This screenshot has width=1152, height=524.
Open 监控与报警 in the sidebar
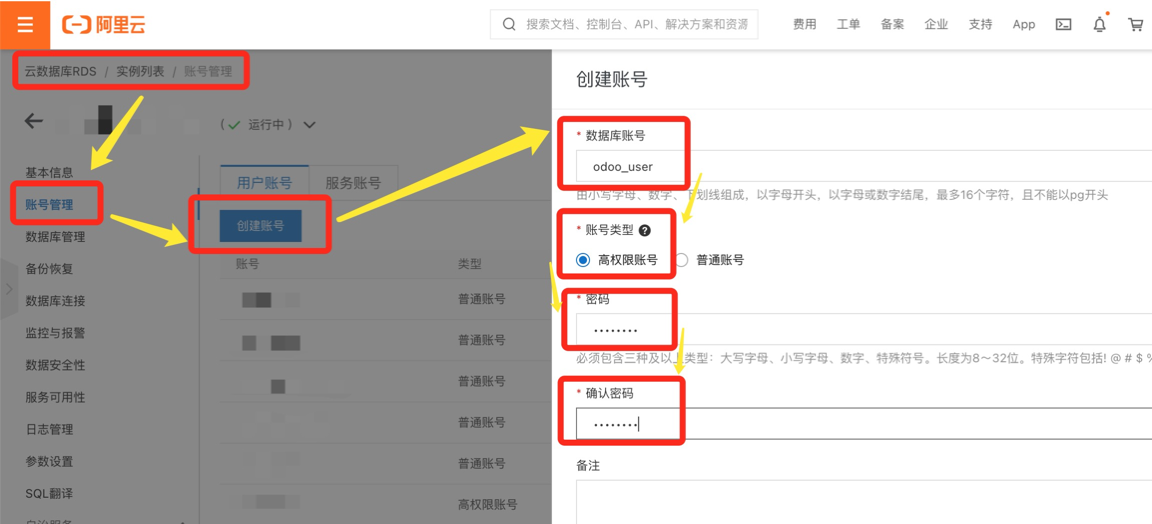[55, 333]
